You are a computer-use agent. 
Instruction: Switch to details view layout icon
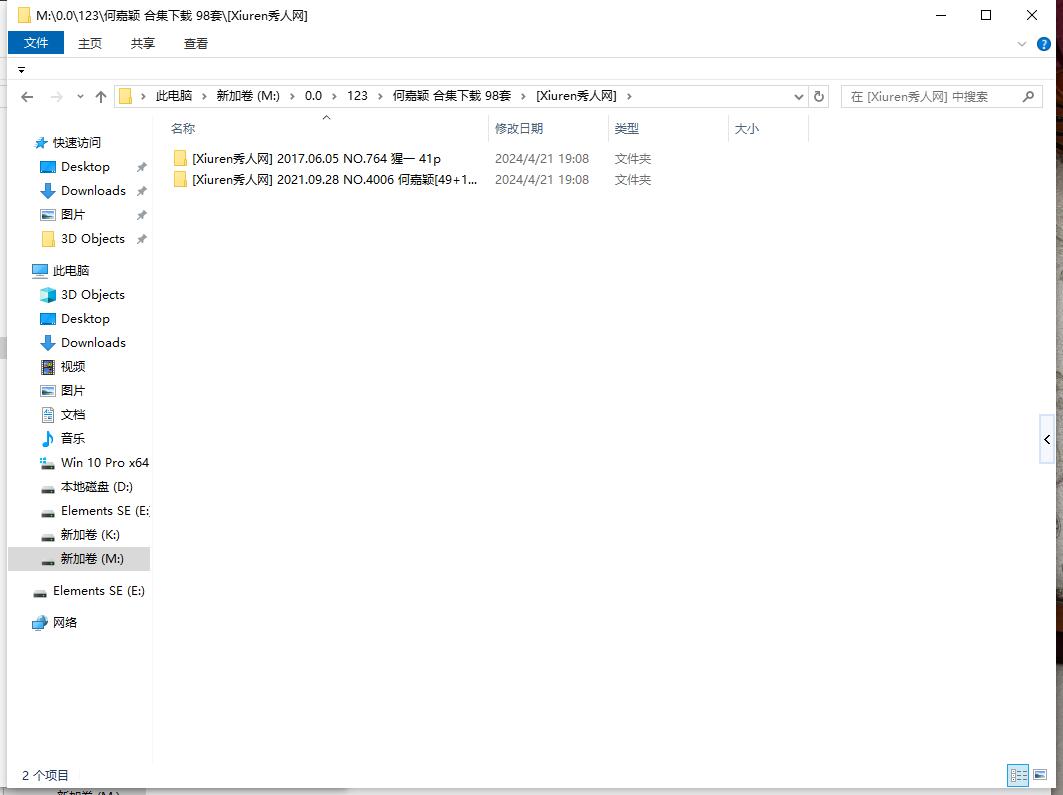(x=1018, y=775)
